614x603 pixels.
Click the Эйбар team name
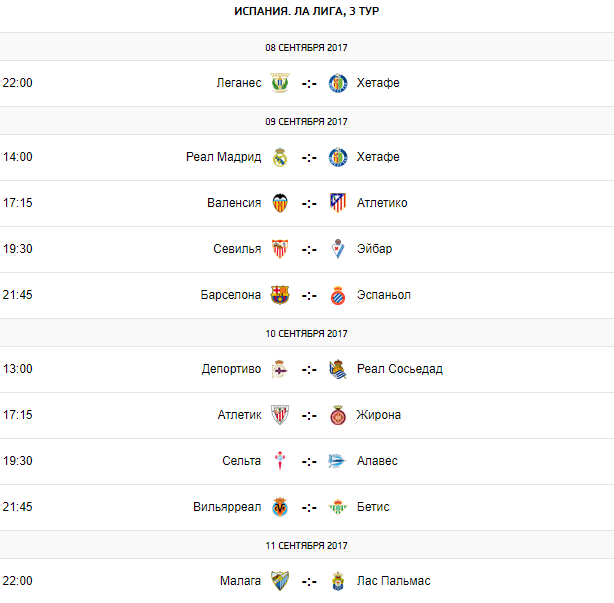tap(375, 249)
